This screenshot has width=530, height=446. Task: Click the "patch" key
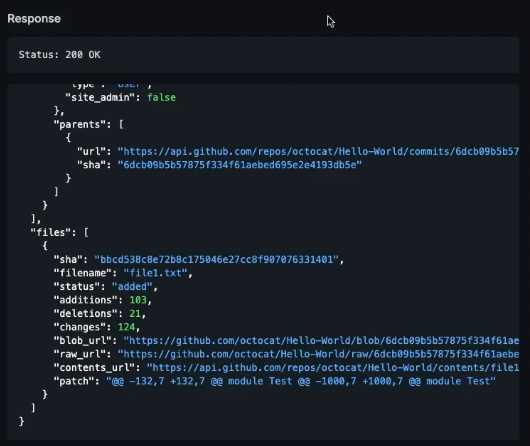point(74,381)
